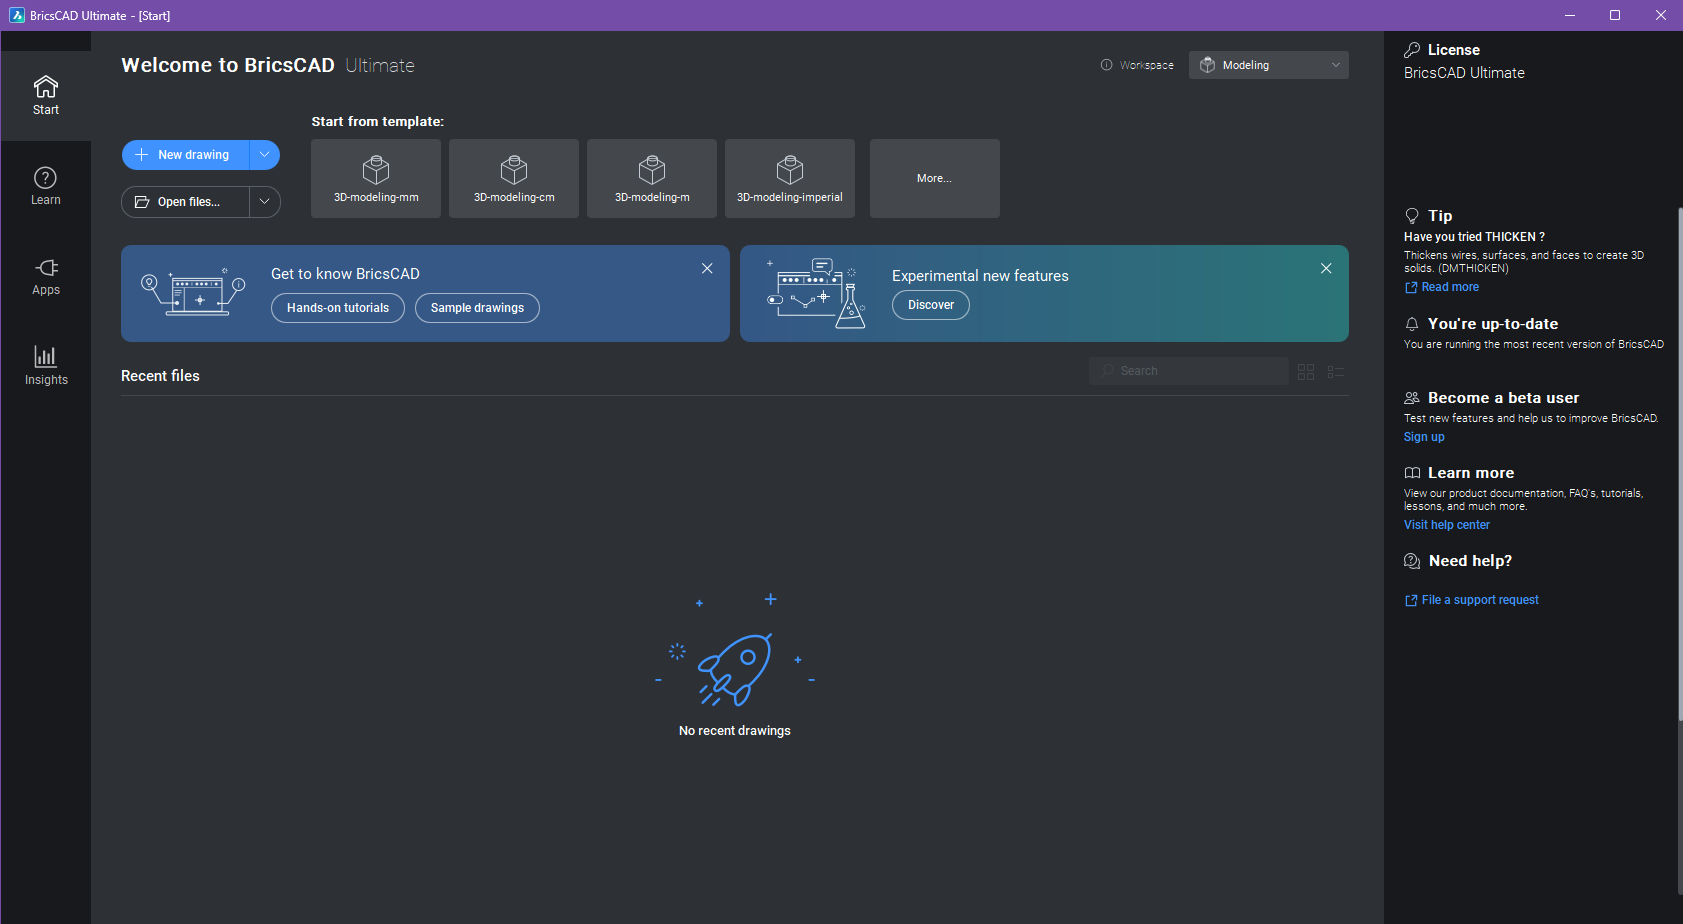Open the Apps tab in sidebar

tap(46, 276)
